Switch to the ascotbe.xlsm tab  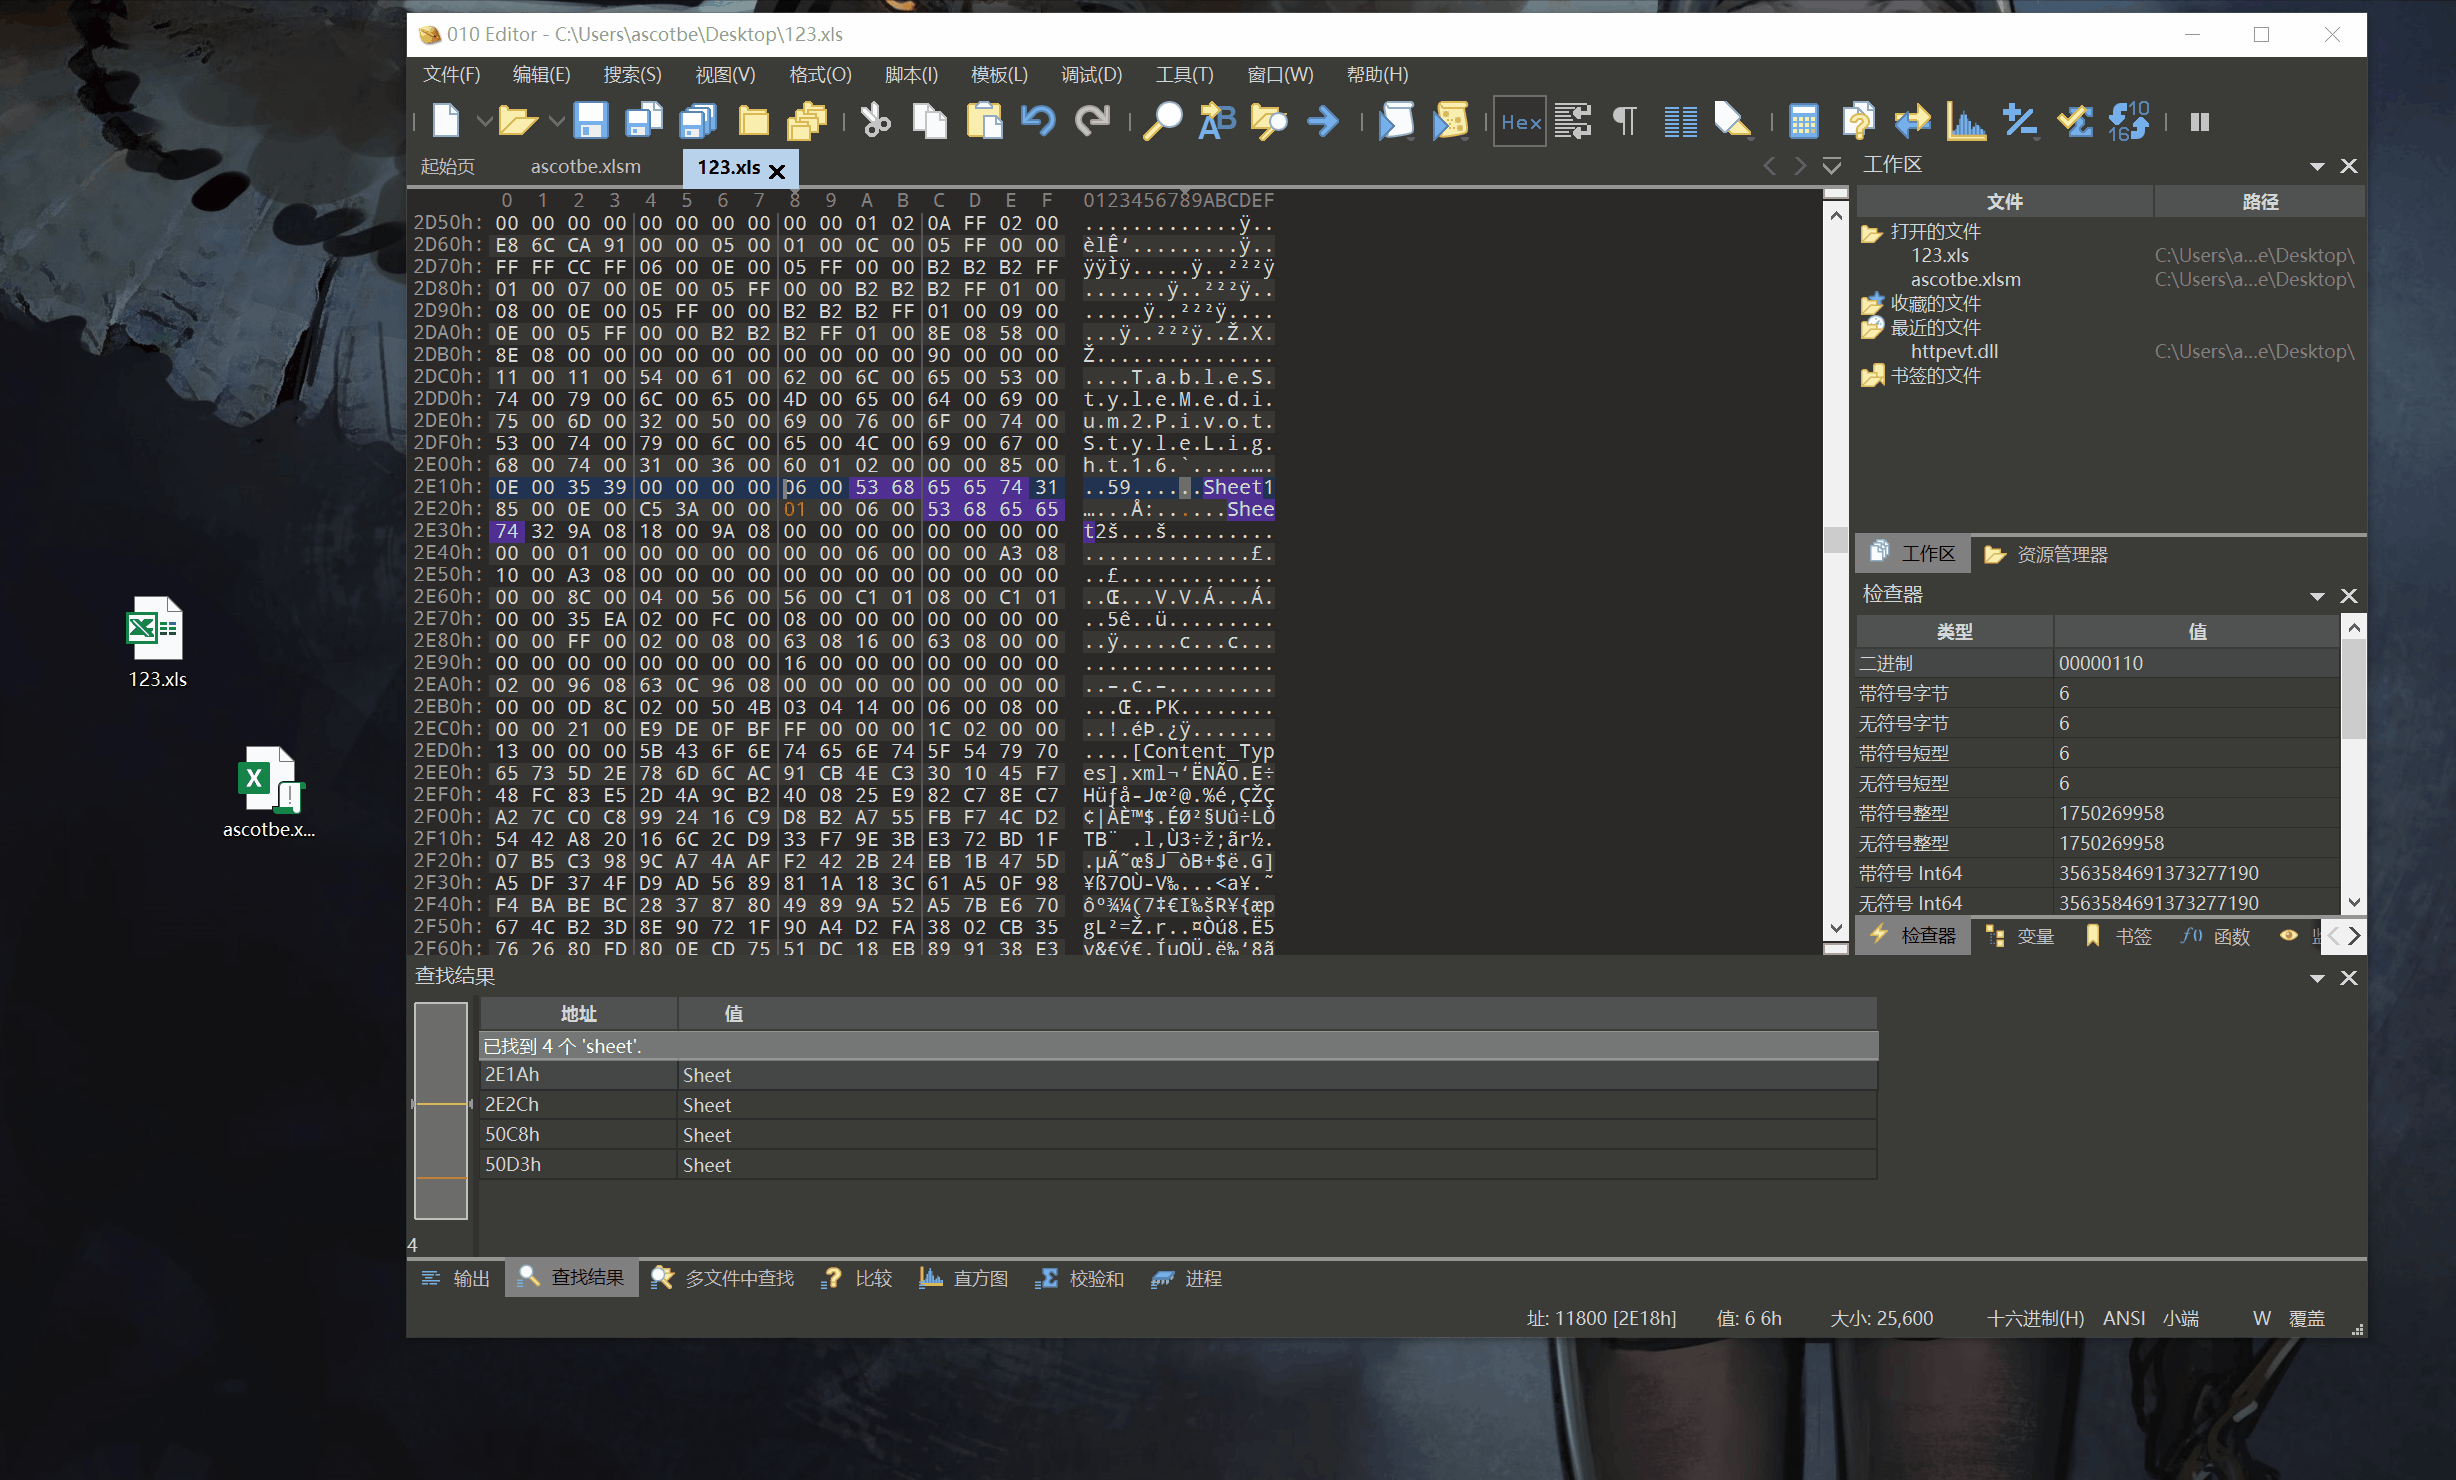pyautogui.click(x=585, y=167)
